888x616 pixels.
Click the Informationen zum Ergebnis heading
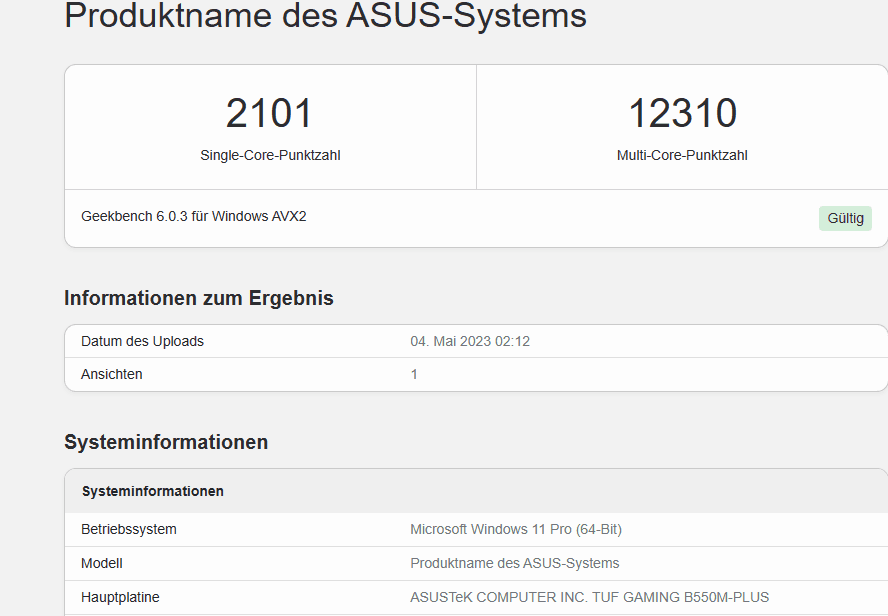point(199,298)
